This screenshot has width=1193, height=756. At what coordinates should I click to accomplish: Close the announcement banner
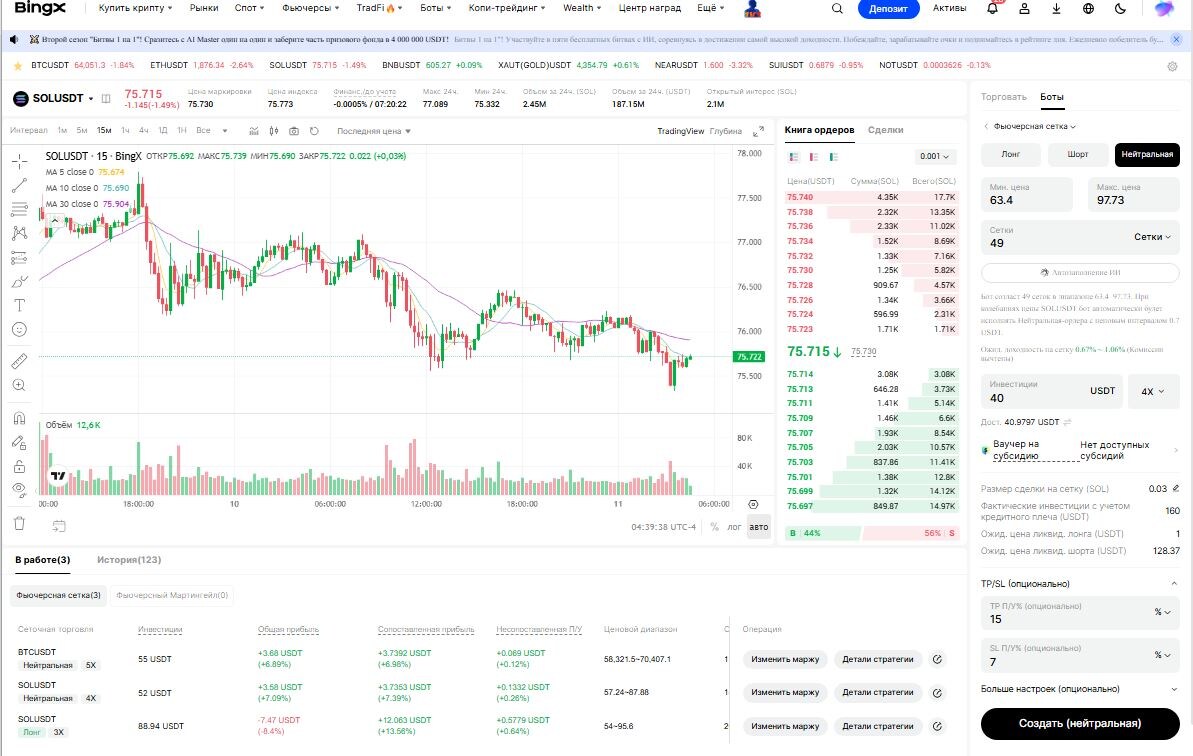pos(1176,40)
